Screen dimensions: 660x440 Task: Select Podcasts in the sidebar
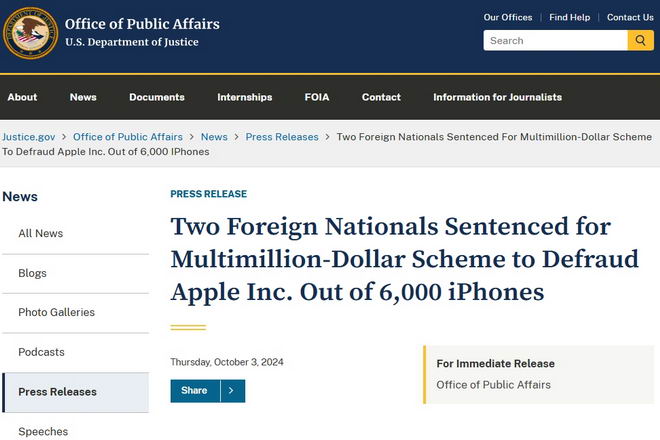coord(41,352)
